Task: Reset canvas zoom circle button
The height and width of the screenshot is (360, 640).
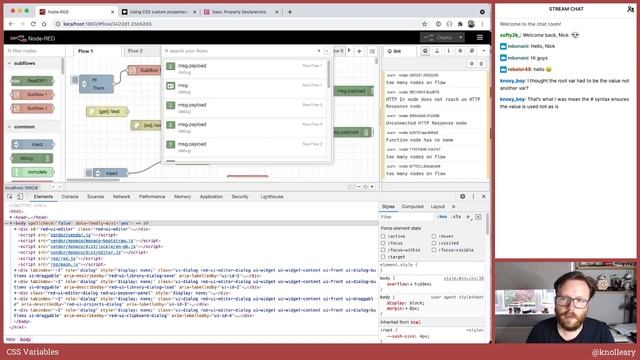Action: tap(365, 187)
